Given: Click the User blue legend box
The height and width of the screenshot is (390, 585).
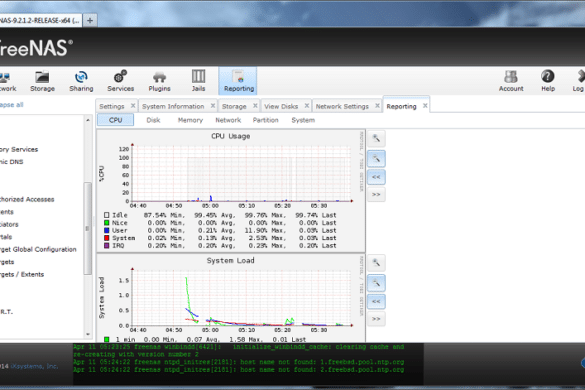Looking at the screenshot, I should pos(107,230).
